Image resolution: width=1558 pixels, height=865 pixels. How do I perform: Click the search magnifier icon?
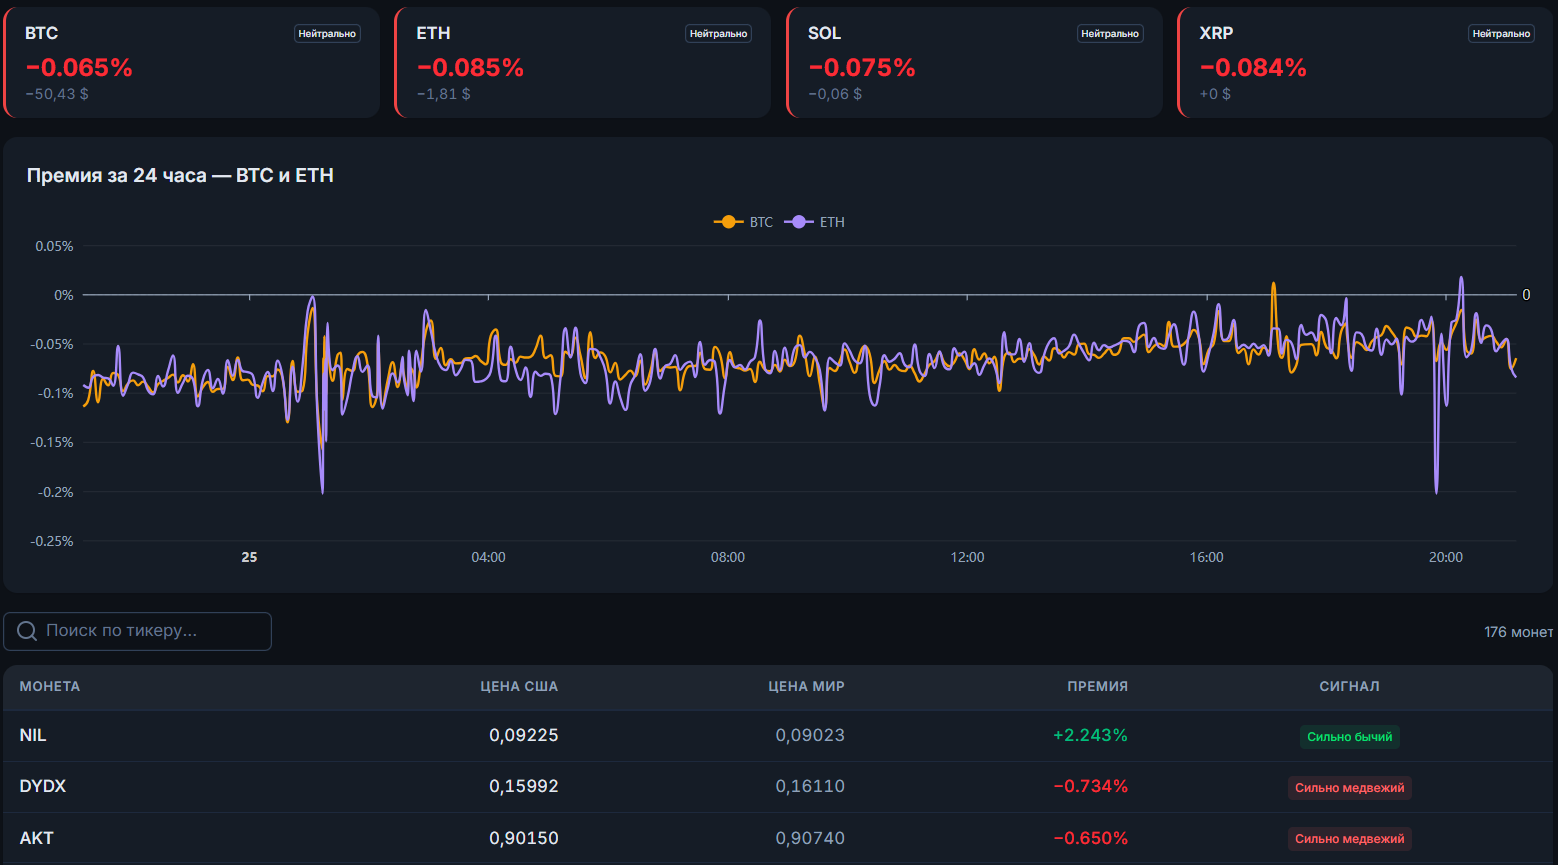pos(27,631)
